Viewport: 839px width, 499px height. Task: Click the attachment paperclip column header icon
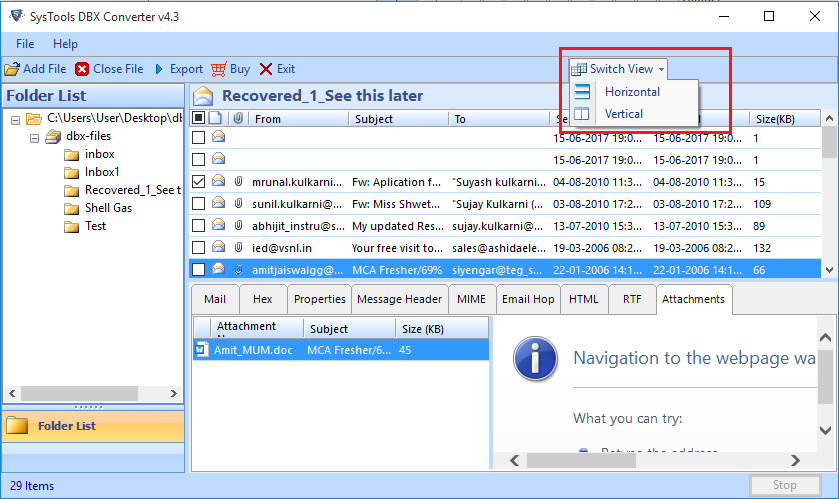point(238,118)
